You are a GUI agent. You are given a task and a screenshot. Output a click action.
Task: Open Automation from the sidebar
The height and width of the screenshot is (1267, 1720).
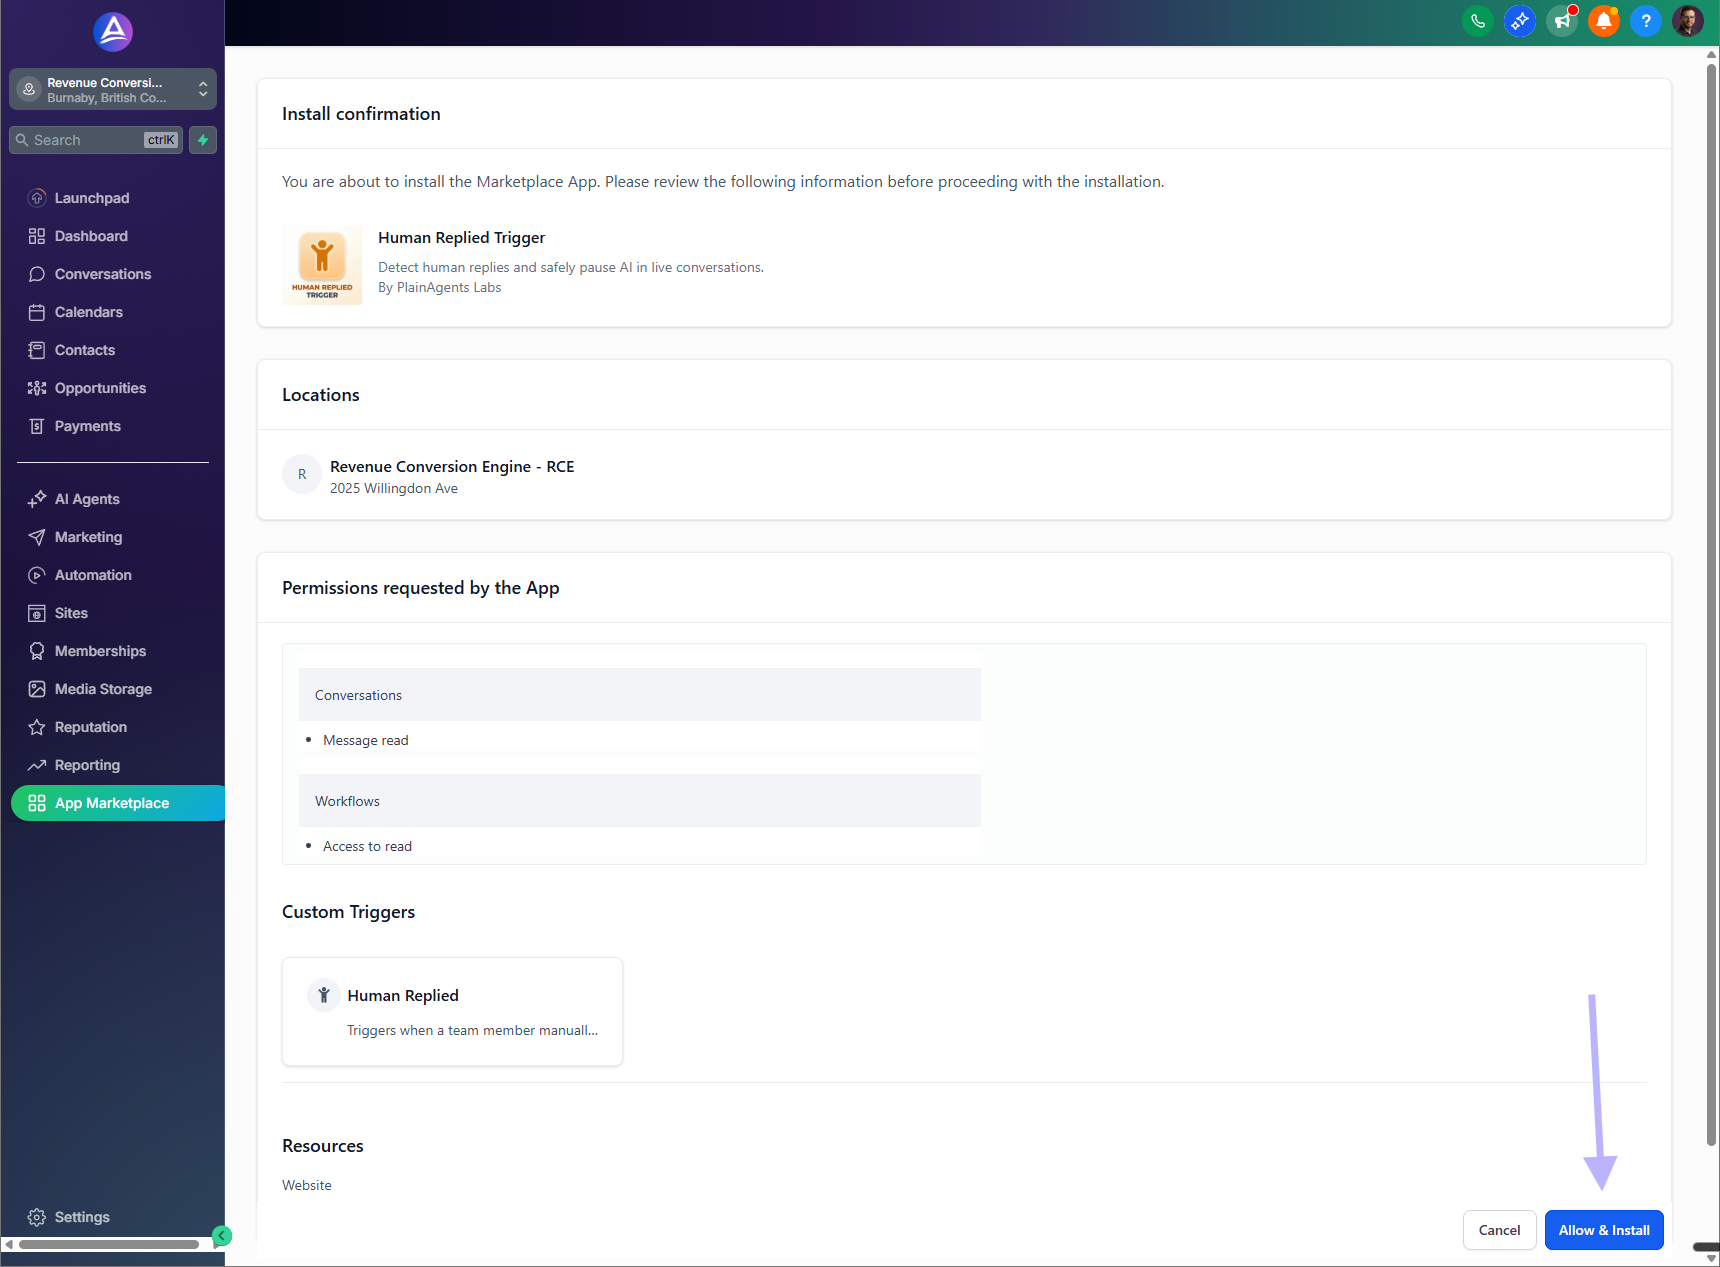pyautogui.click(x=92, y=575)
